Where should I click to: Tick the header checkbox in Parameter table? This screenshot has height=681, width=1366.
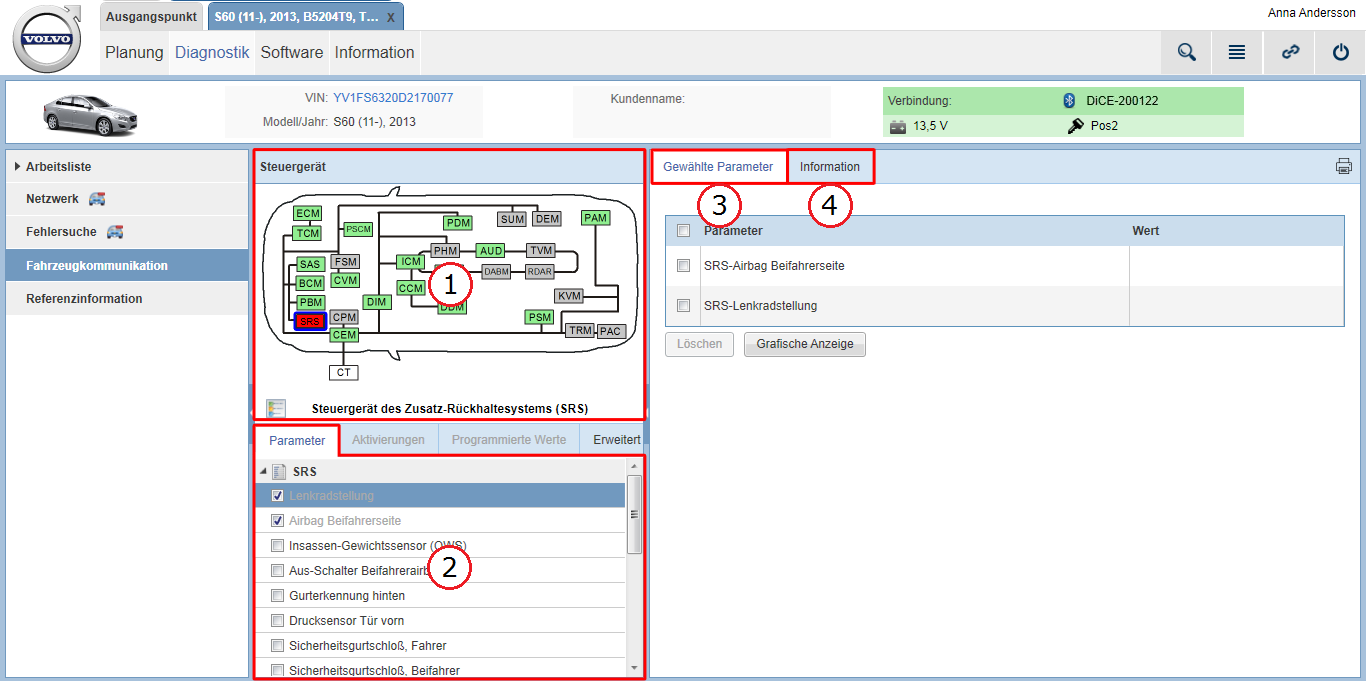(683, 231)
